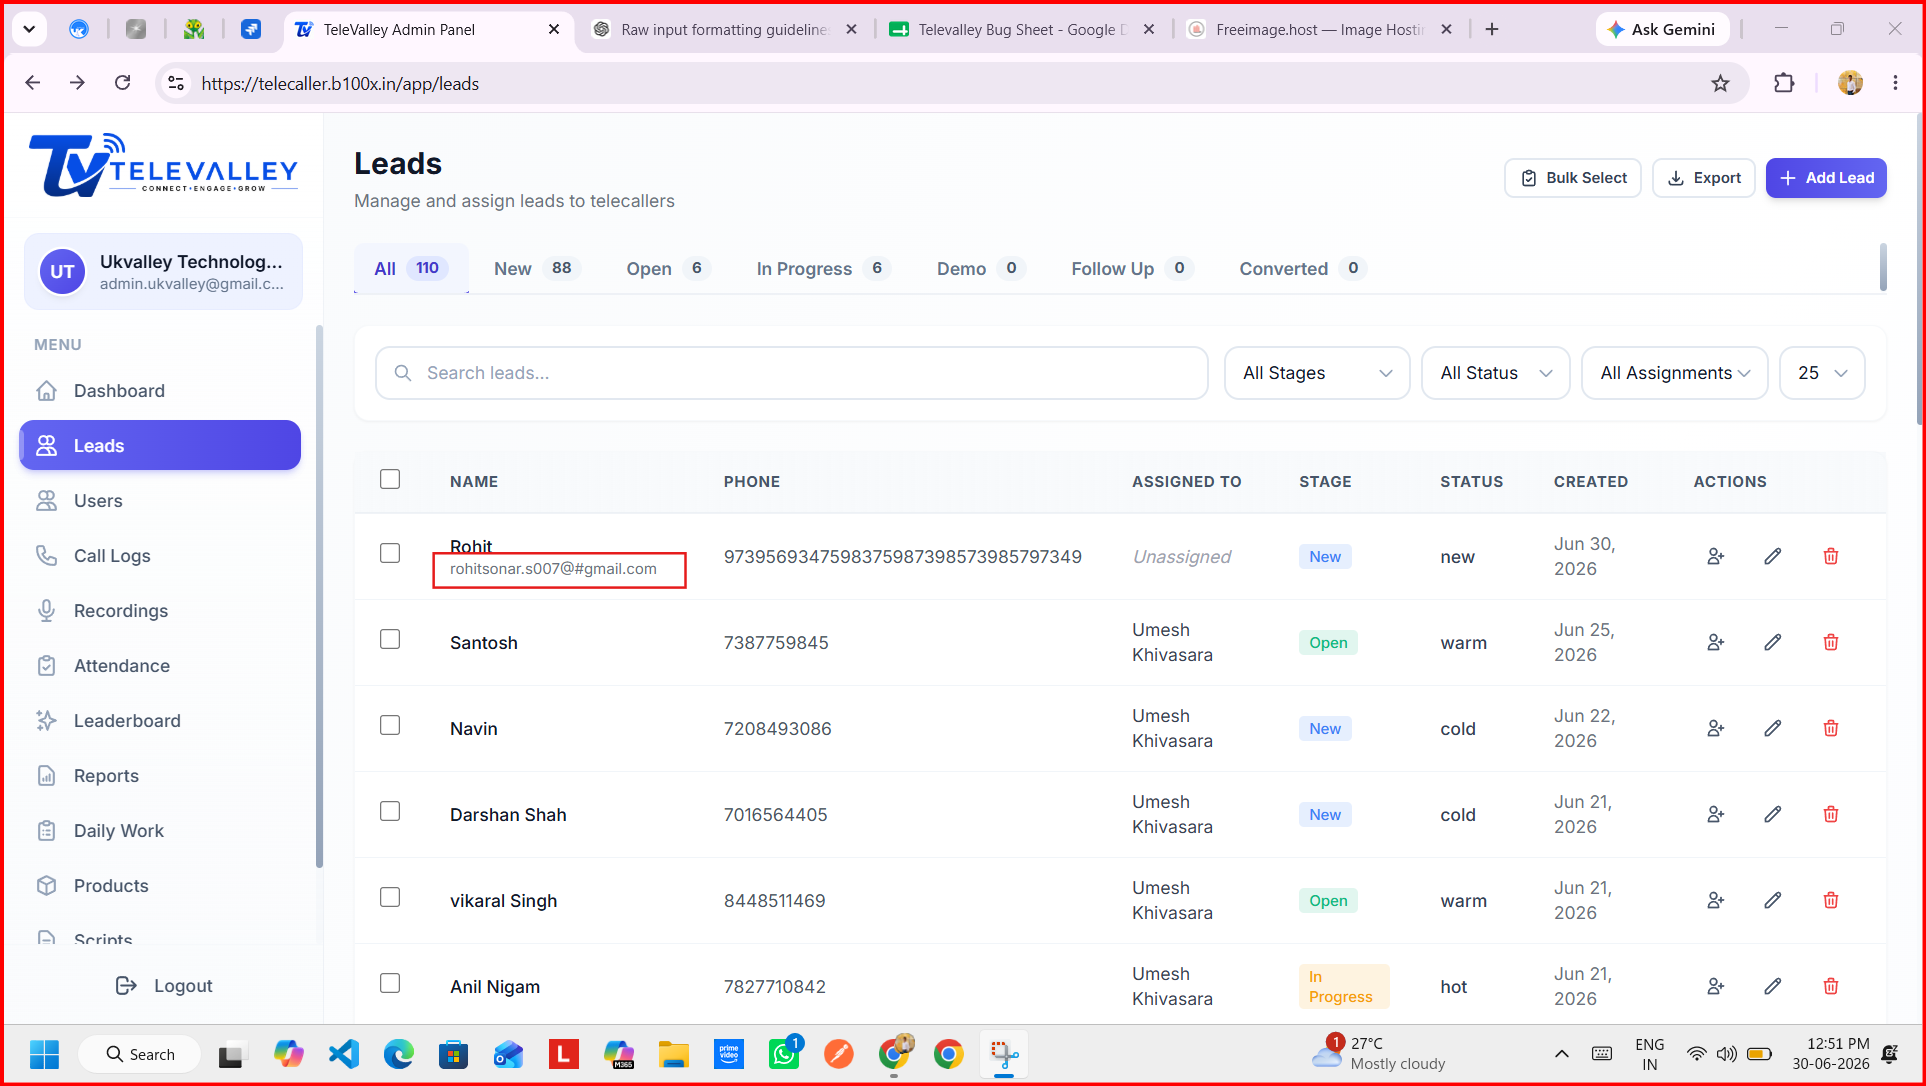The height and width of the screenshot is (1086, 1926).
Task: Select the vikaral Singh row checkbox
Action: pos(390,897)
